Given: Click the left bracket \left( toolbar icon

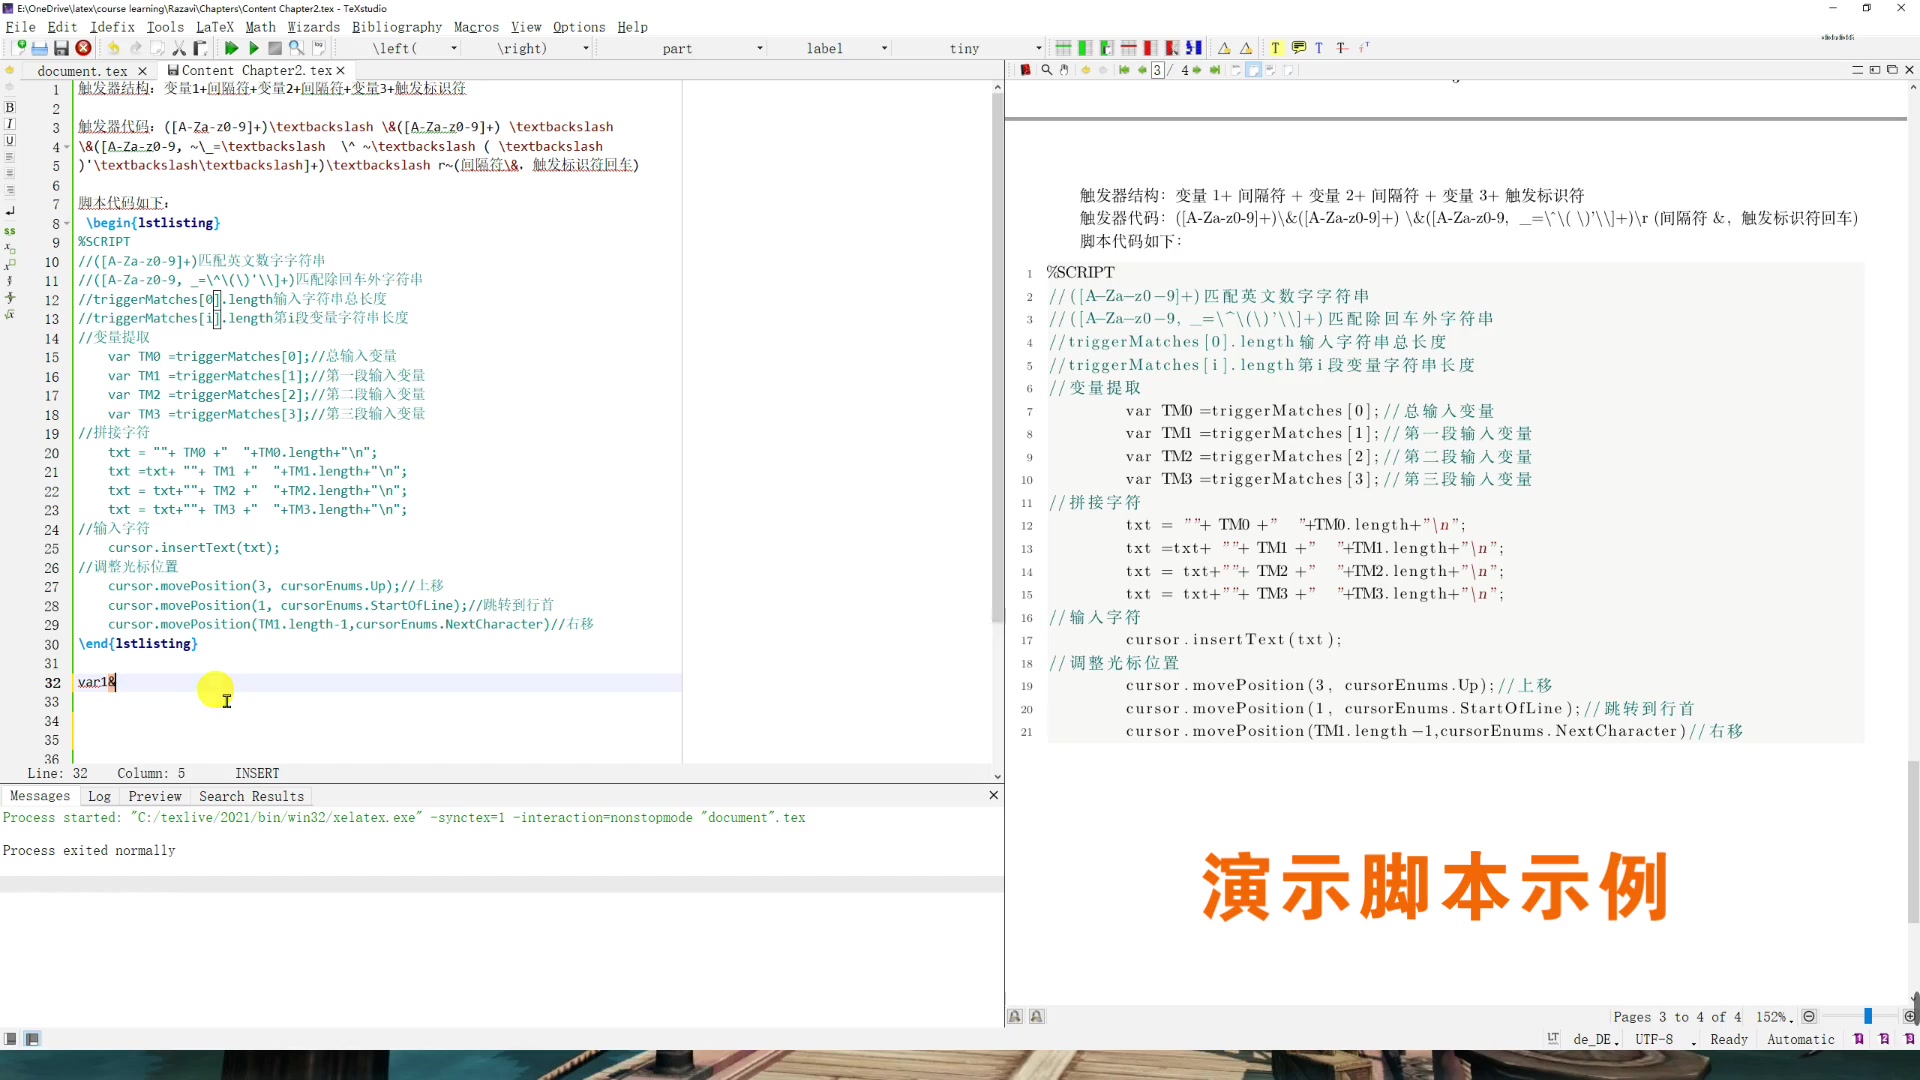Looking at the screenshot, I should (x=400, y=49).
